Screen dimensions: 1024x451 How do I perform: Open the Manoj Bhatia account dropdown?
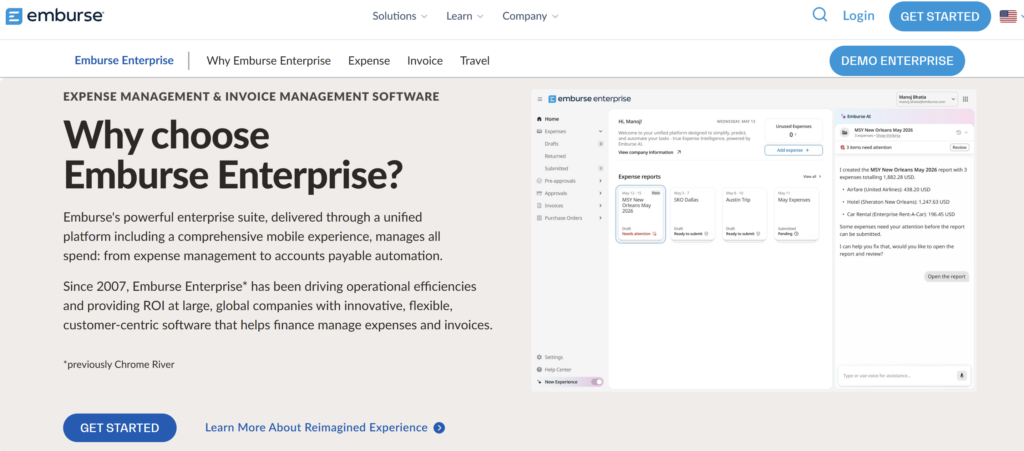click(x=926, y=99)
